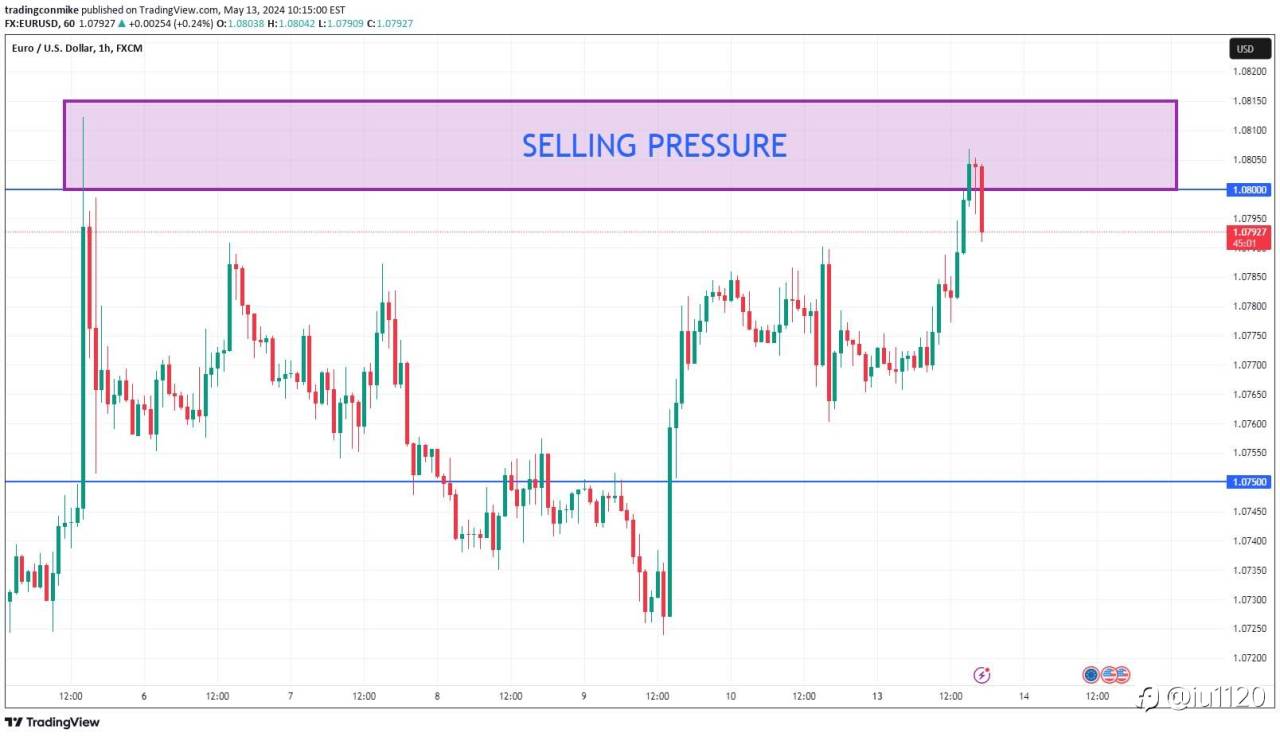Click the tradingconmike author name
1280x737 pixels.
click(41, 9)
